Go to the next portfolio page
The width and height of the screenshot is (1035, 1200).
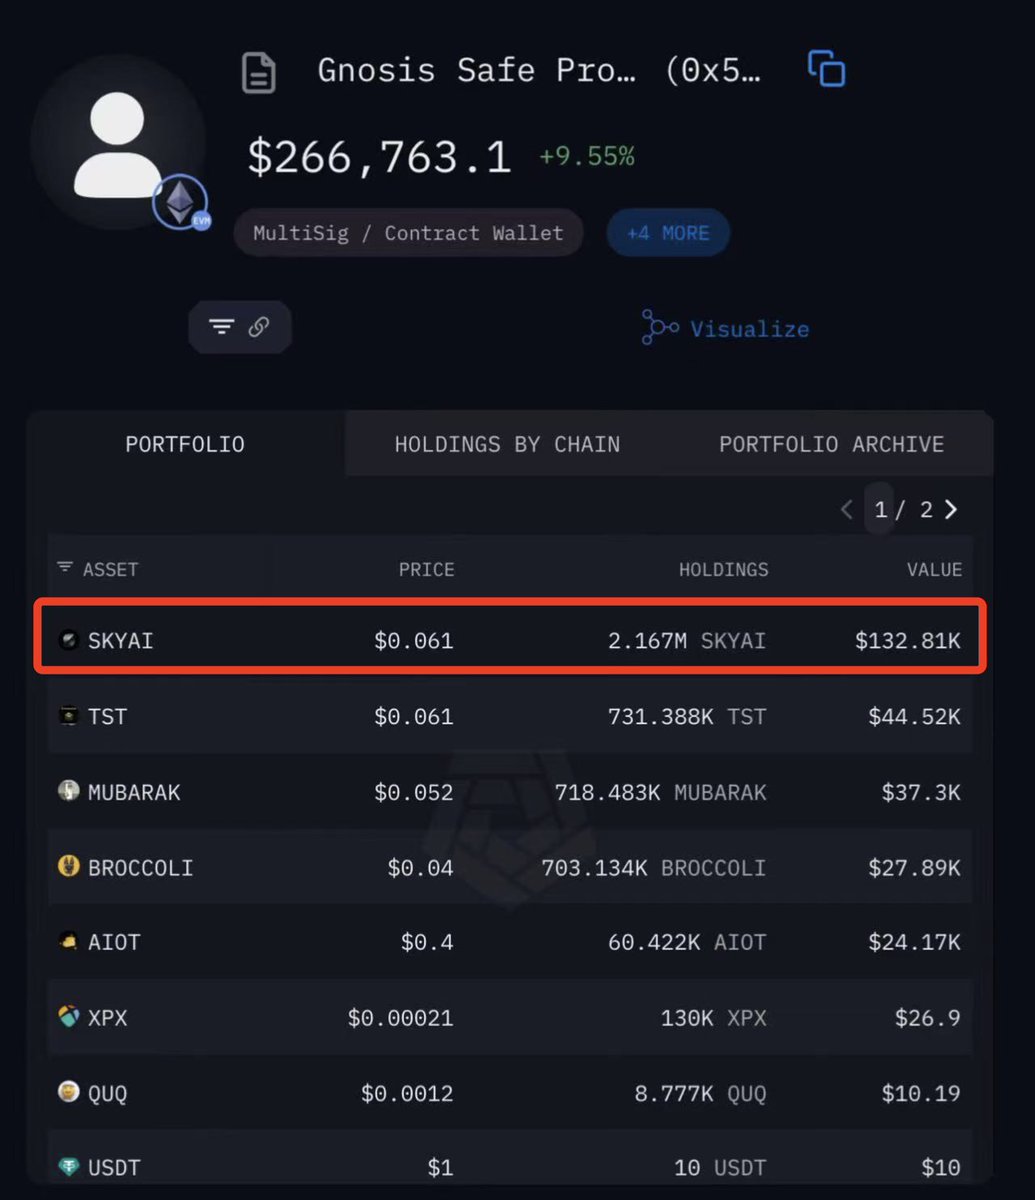coord(951,510)
